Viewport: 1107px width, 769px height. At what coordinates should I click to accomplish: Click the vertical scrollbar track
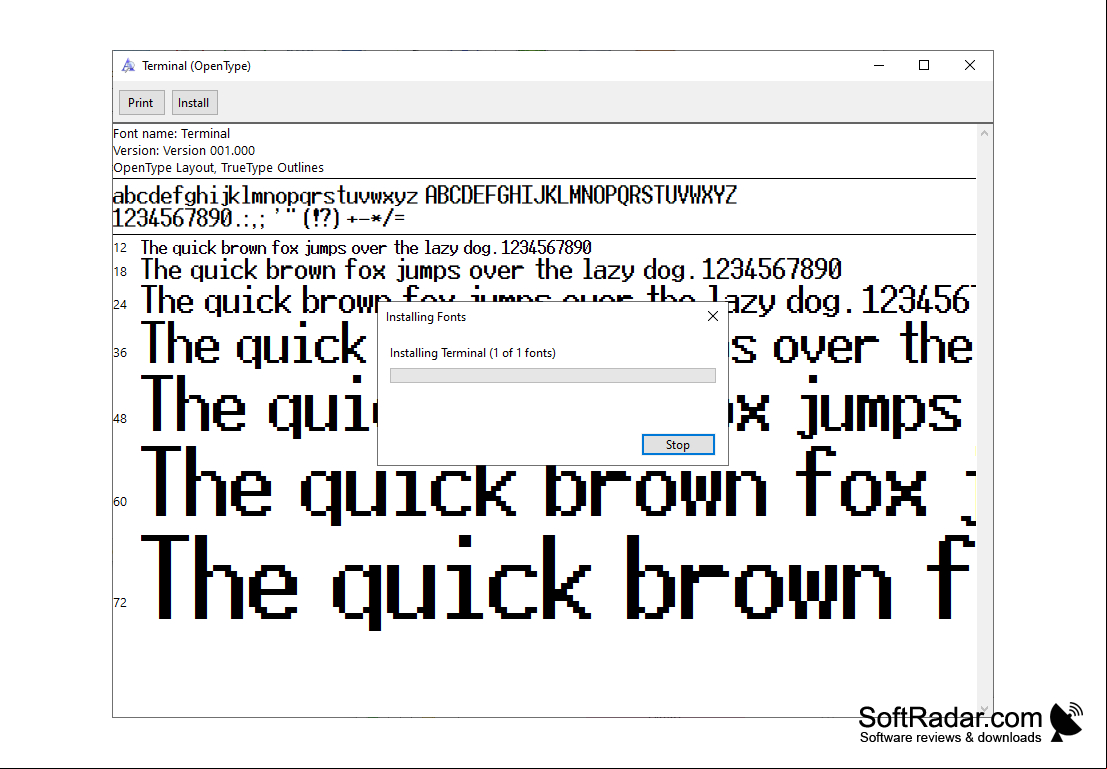(x=984, y=421)
